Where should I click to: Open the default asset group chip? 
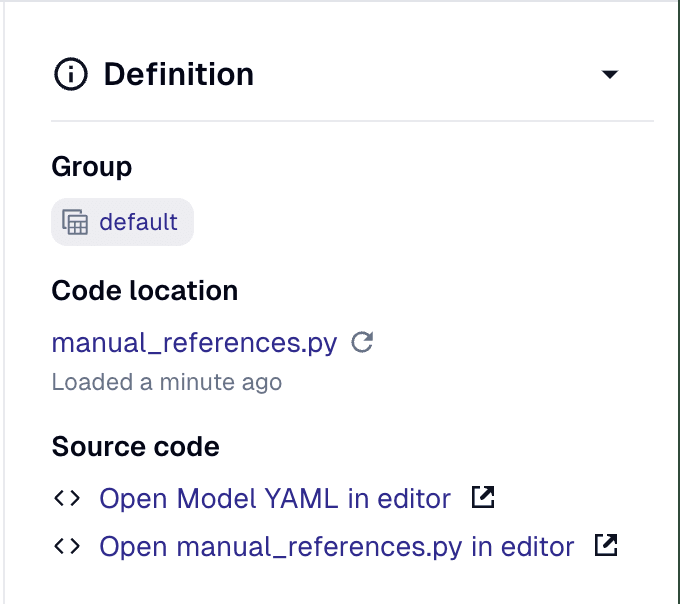122,222
